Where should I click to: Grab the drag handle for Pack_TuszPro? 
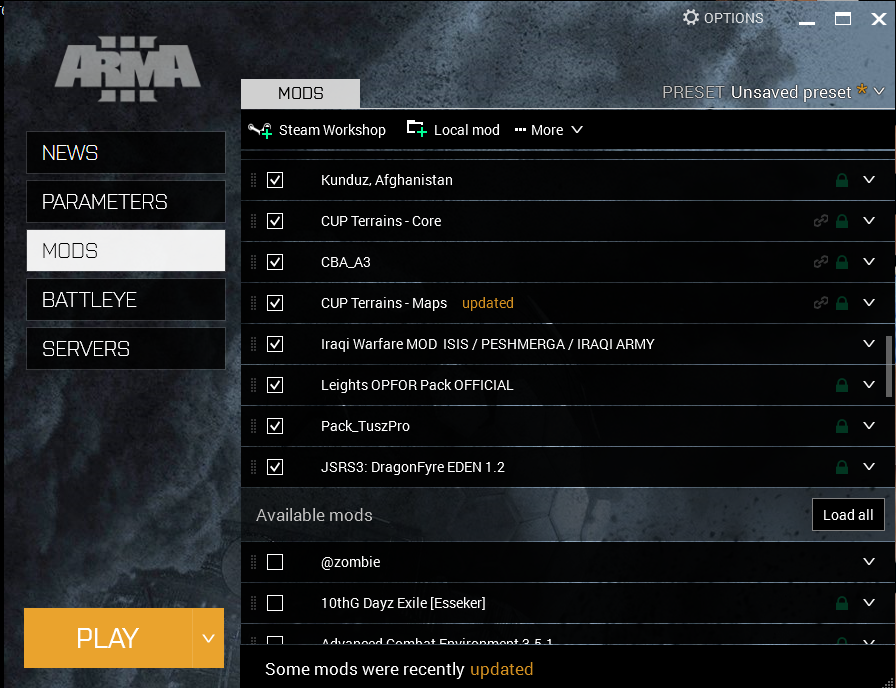[x=253, y=426]
